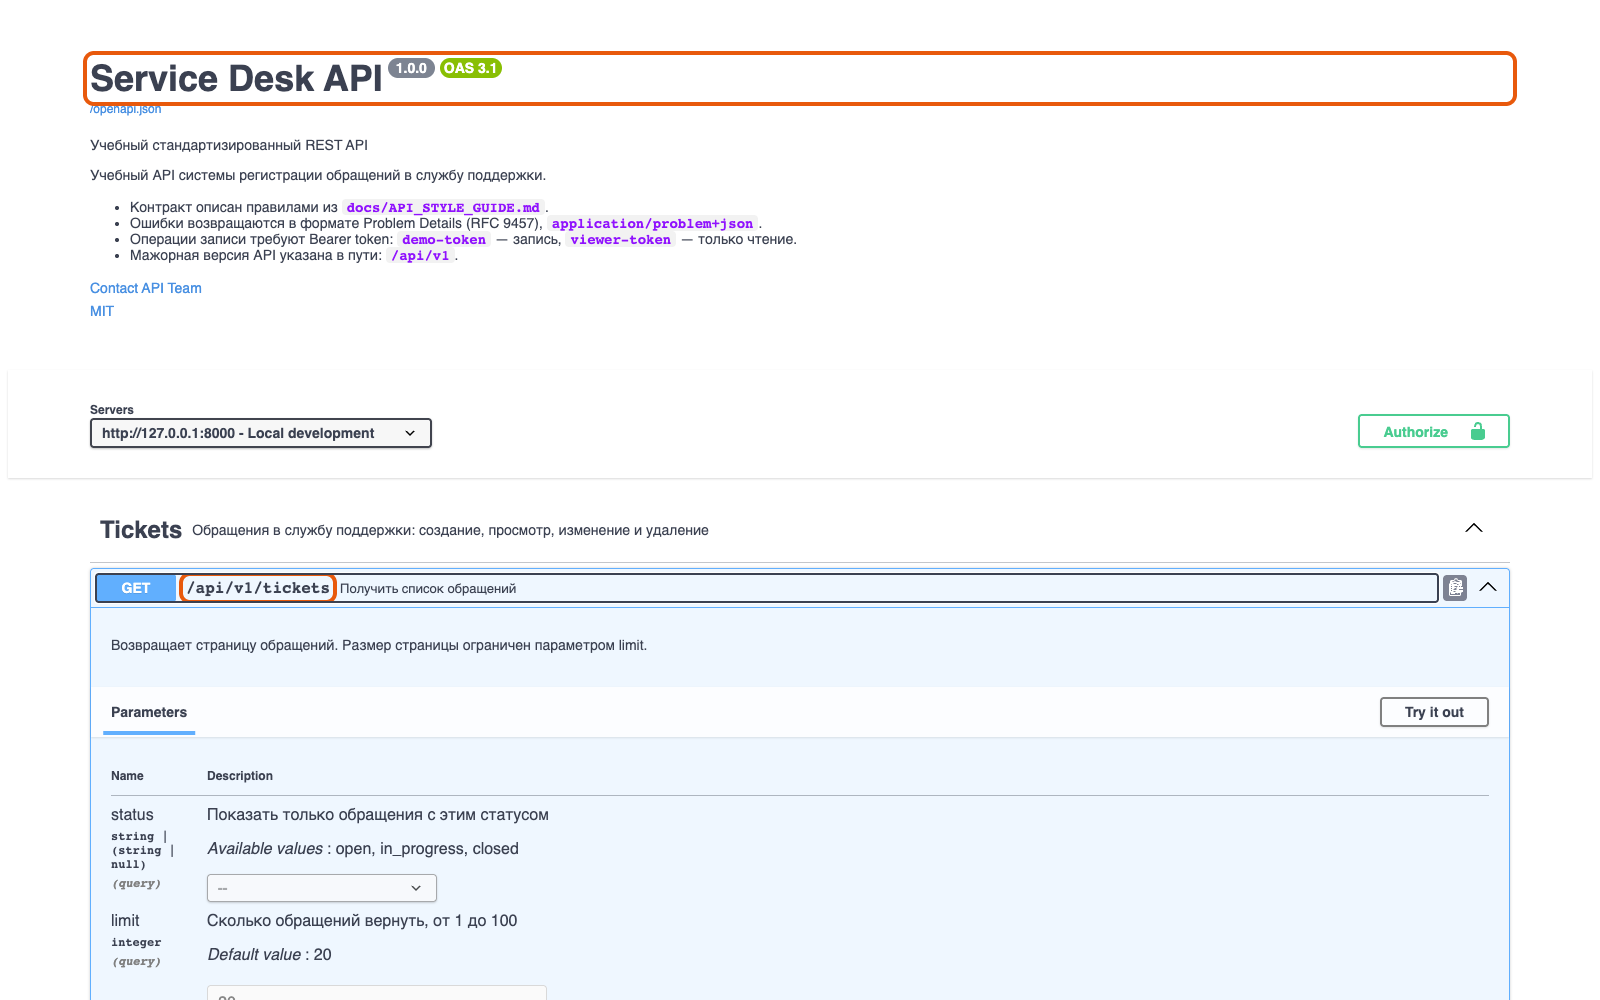This screenshot has height=1000, width=1600.
Task: Open the MIT license link
Action: [102, 311]
